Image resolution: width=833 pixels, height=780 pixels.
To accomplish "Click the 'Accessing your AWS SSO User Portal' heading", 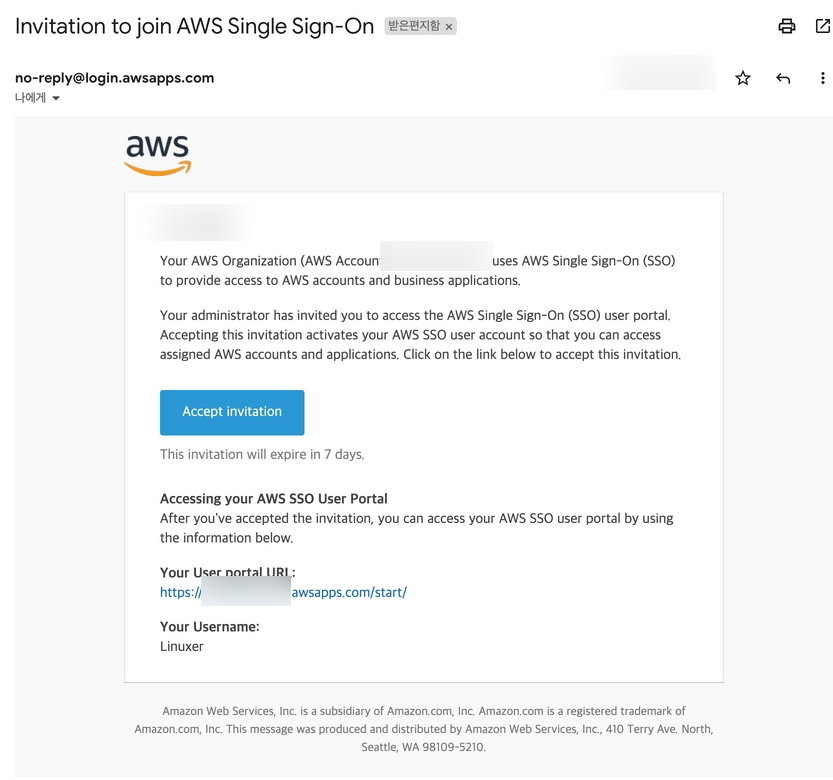I will tap(273, 498).
